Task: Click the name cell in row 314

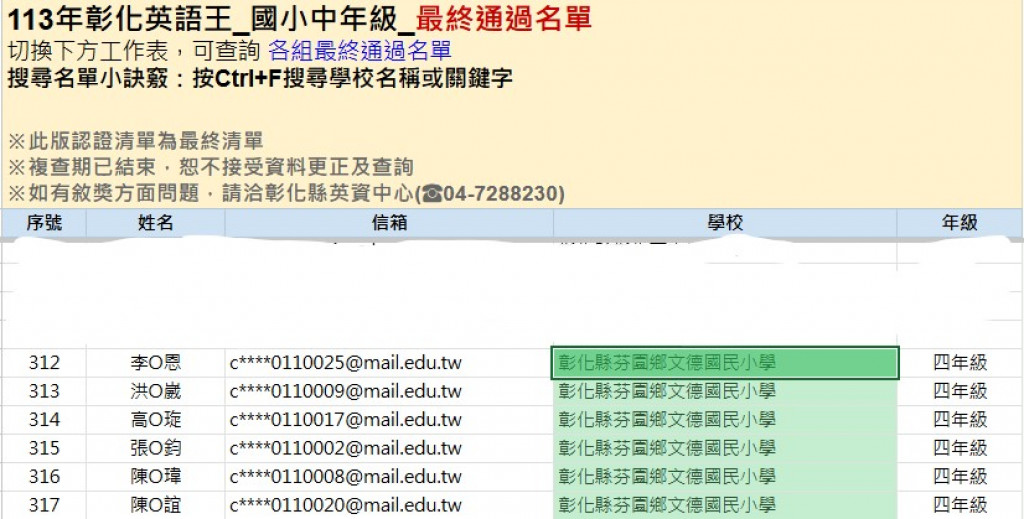Action: click(155, 420)
